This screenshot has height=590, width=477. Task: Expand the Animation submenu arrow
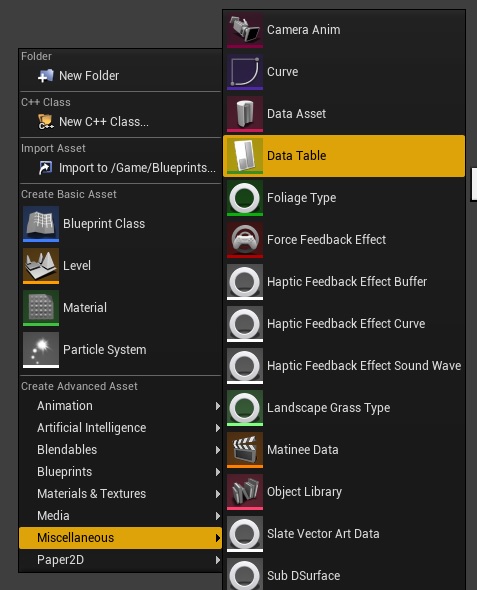coord(218,406)
